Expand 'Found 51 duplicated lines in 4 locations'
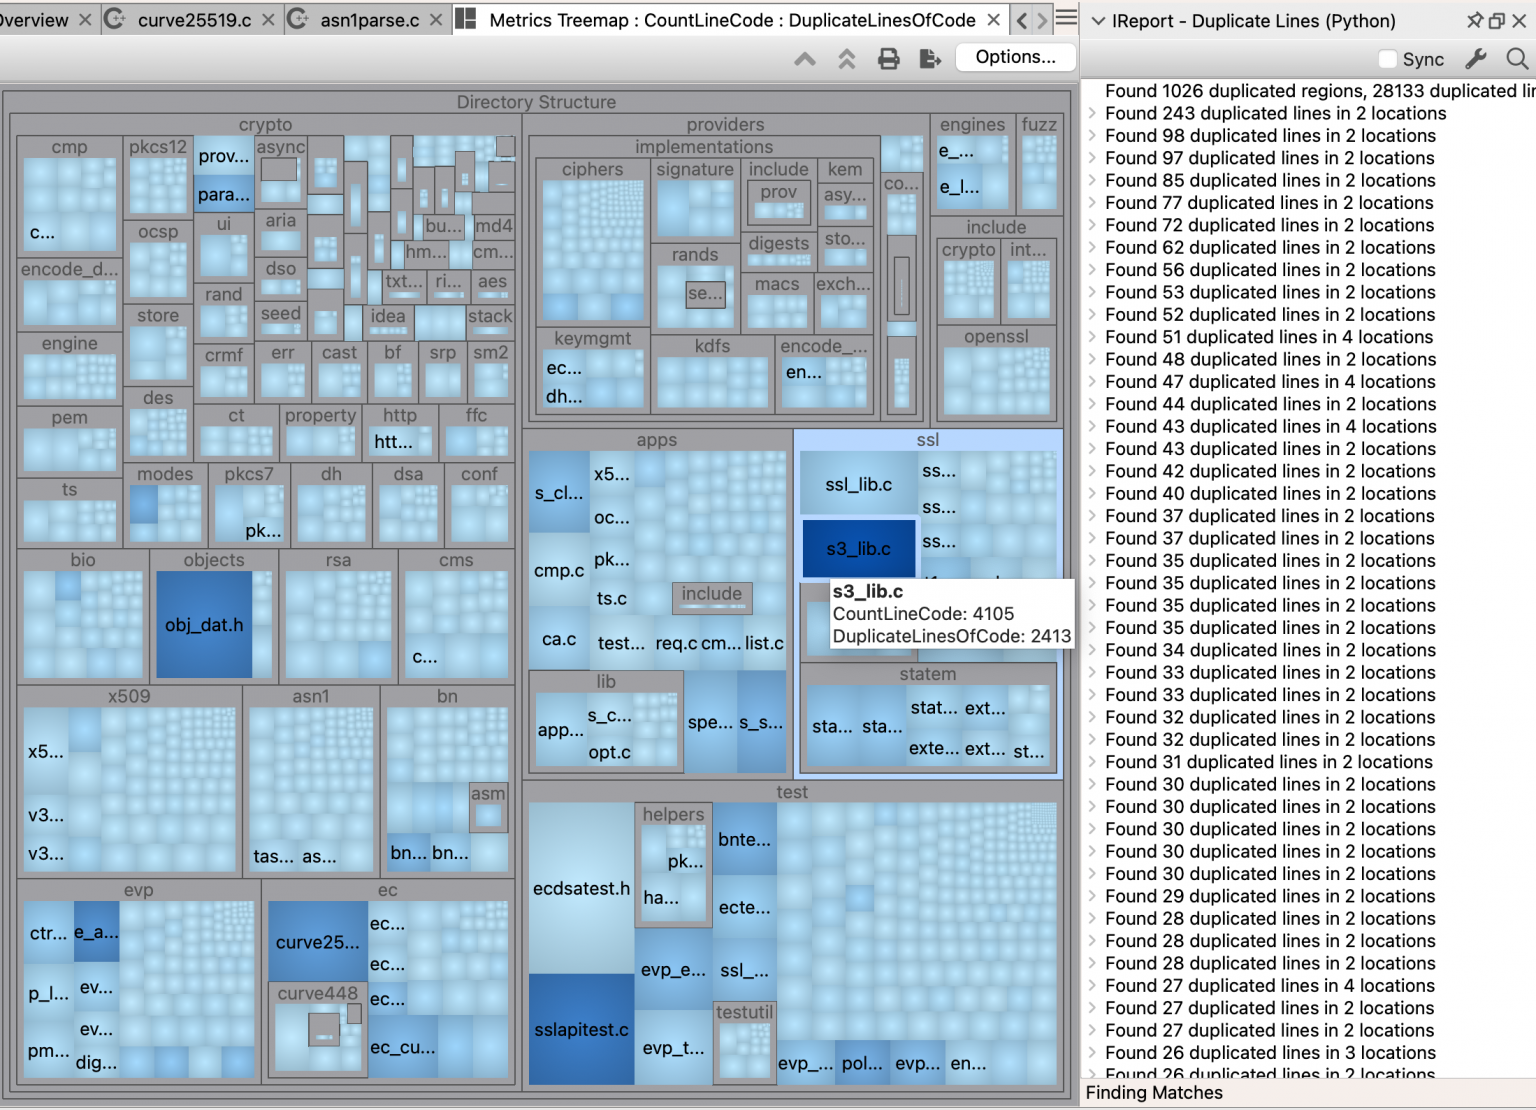Screen dimensions: 1536x1110 [x=1093, y=337]
